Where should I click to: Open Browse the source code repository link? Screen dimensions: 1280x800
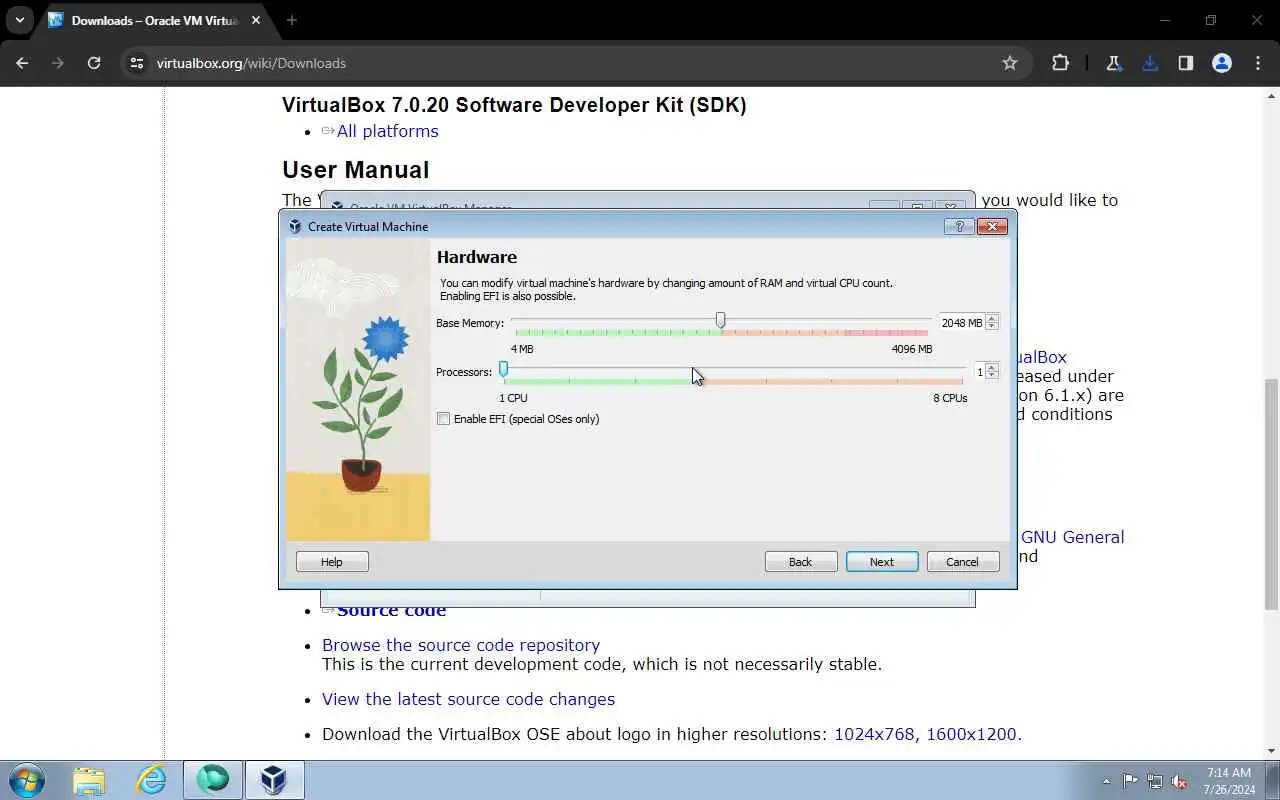[x=461, y=645]
